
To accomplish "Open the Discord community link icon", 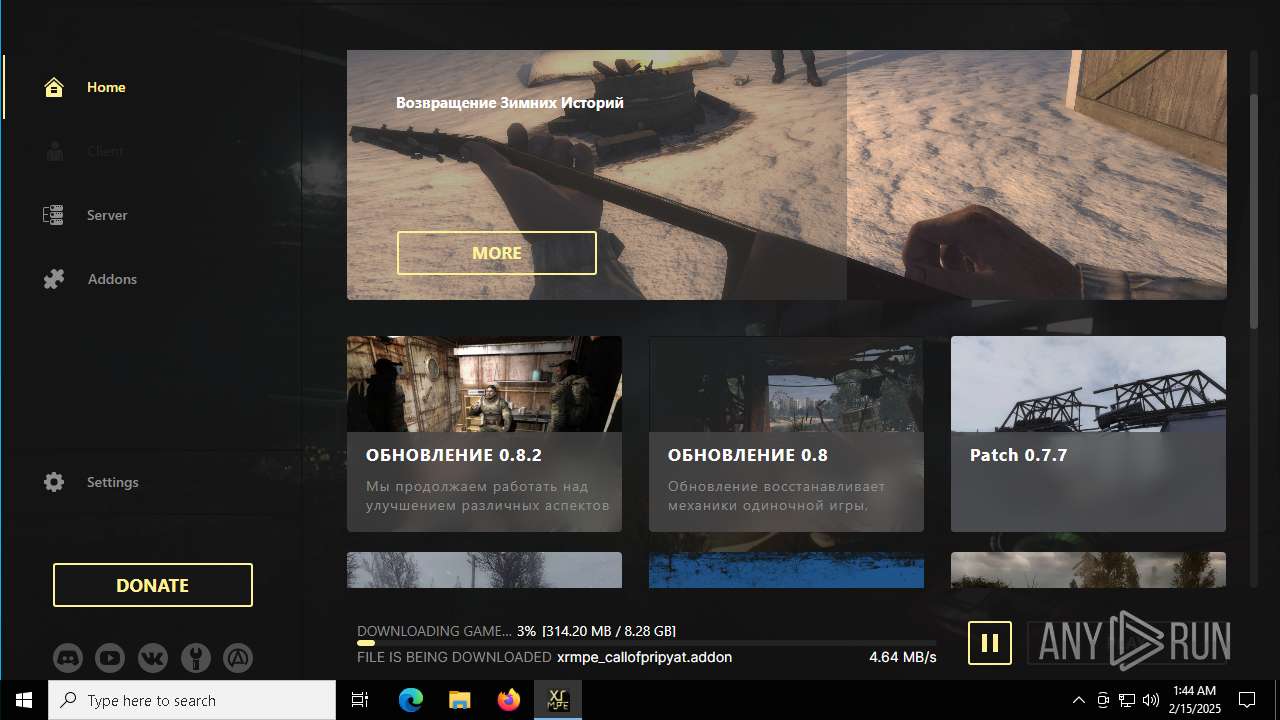I will pyautogui.click(x=68, y=658).
